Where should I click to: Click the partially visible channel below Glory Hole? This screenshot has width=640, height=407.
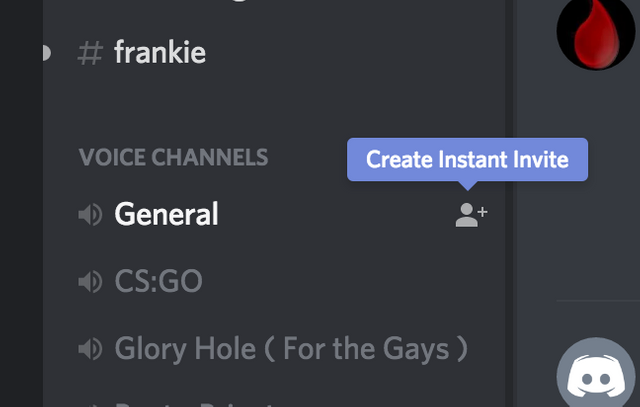tap(200, 402)
